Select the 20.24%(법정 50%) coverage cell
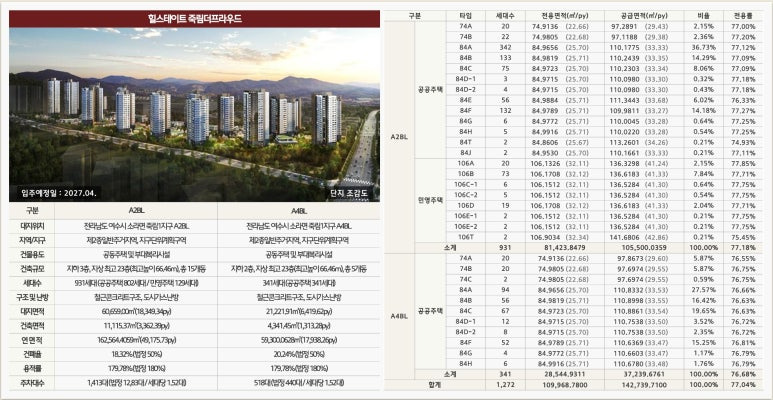Image resolution: width=773 pixels, height=400 pixels. click(299, 354)
